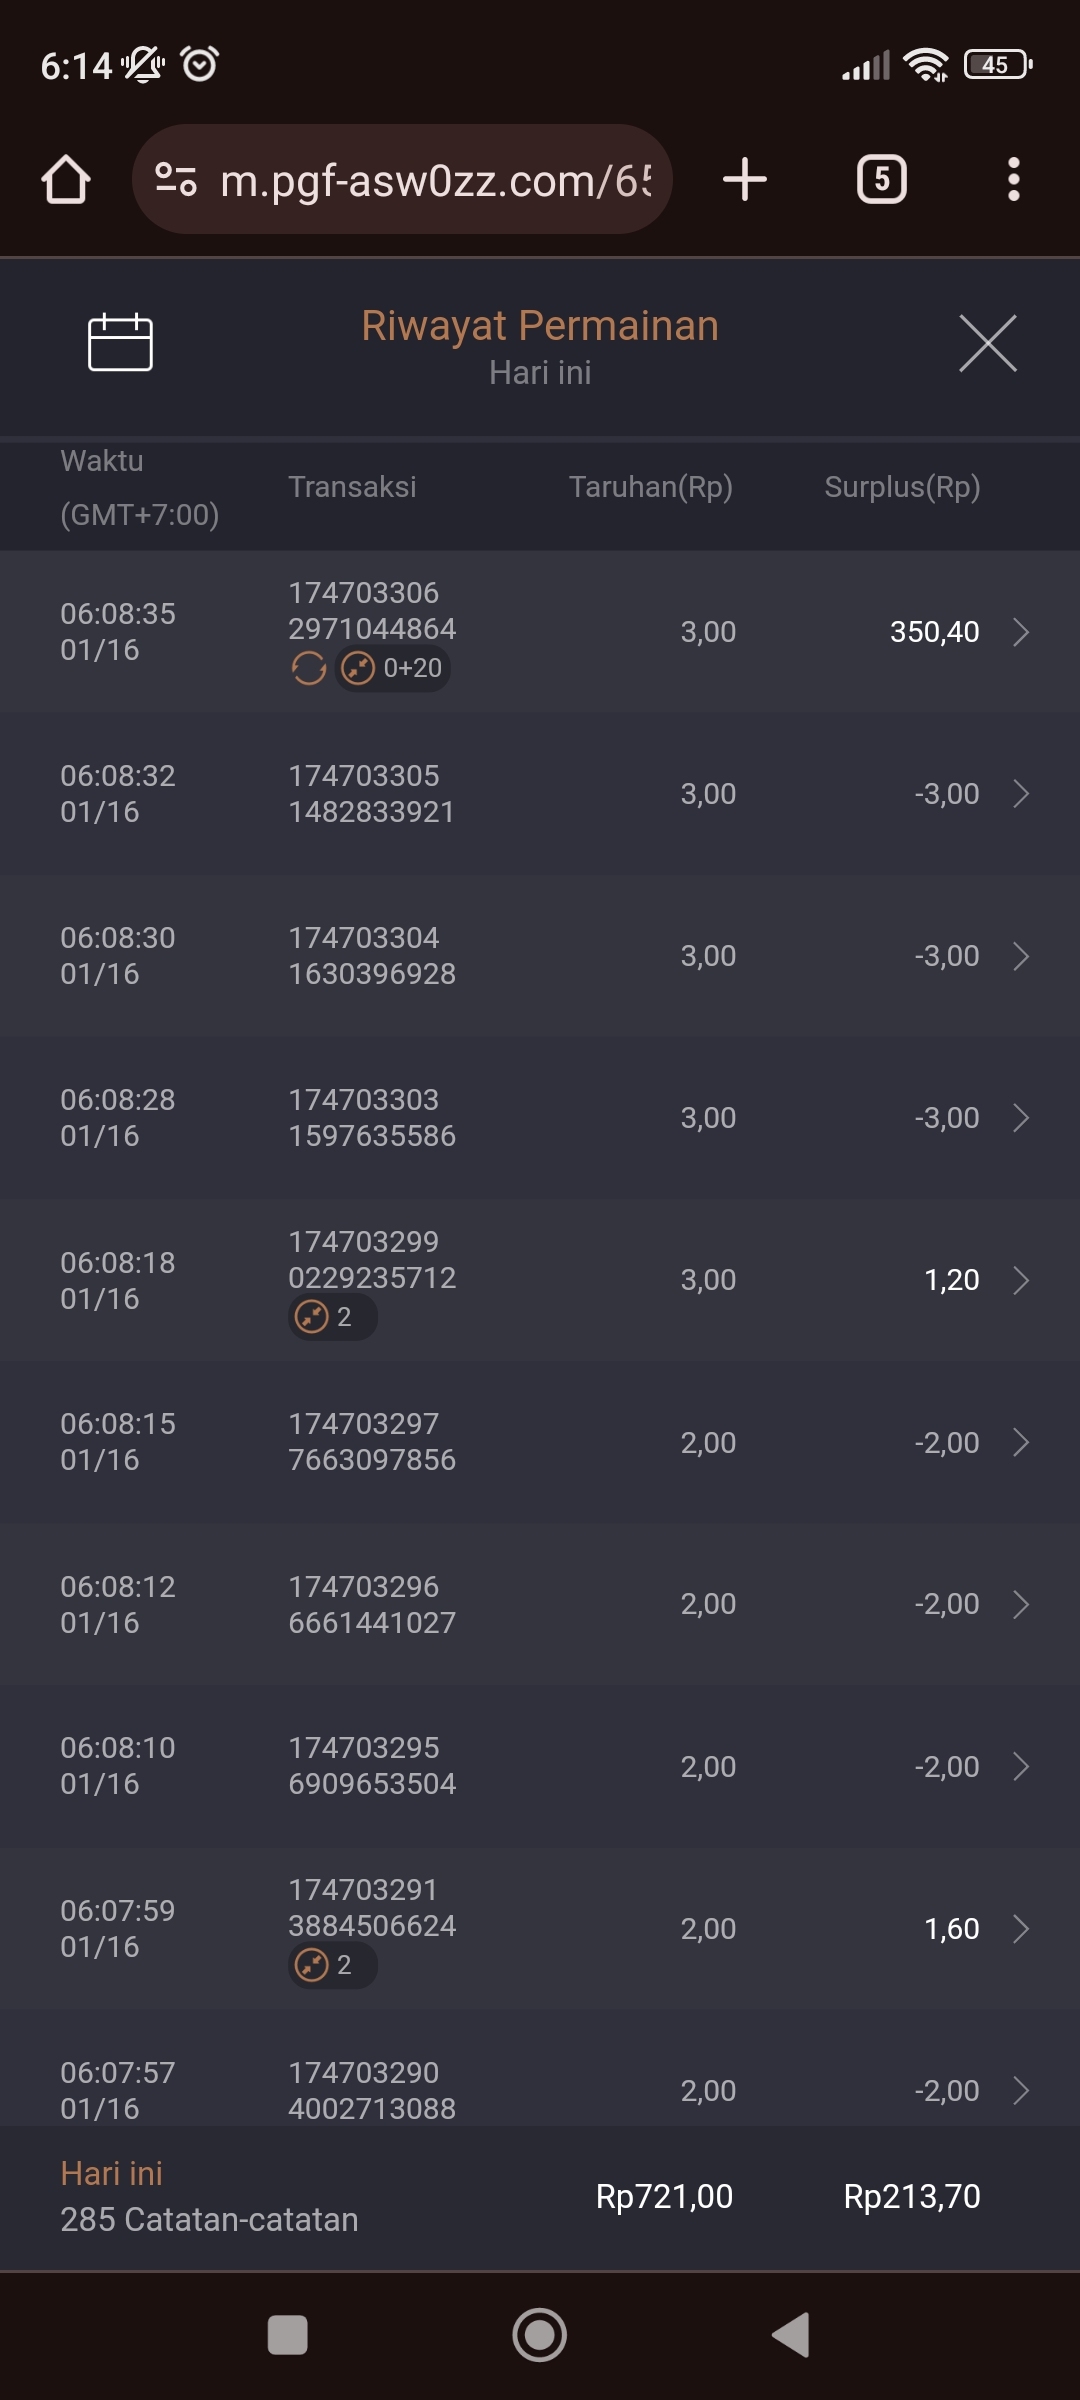Tap the 0+20 bonus badge
1080x2400 pixels.
[393, 668]
